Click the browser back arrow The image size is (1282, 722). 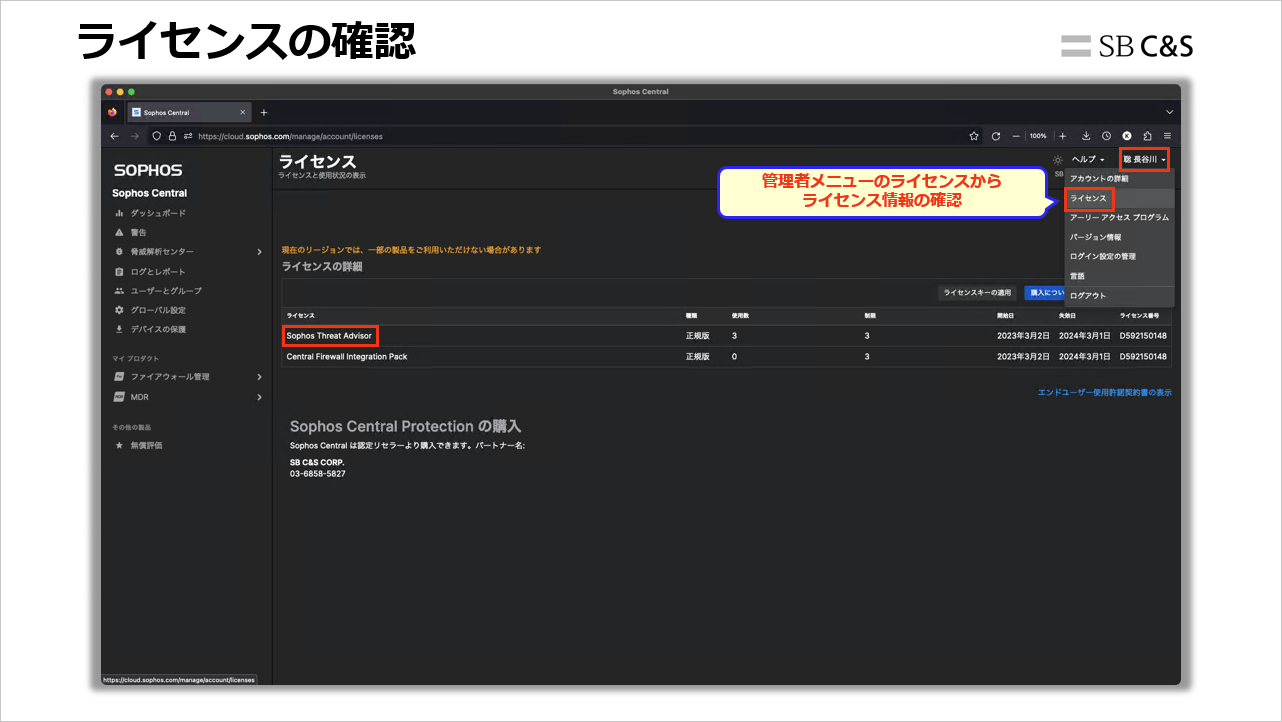point(114,136)
